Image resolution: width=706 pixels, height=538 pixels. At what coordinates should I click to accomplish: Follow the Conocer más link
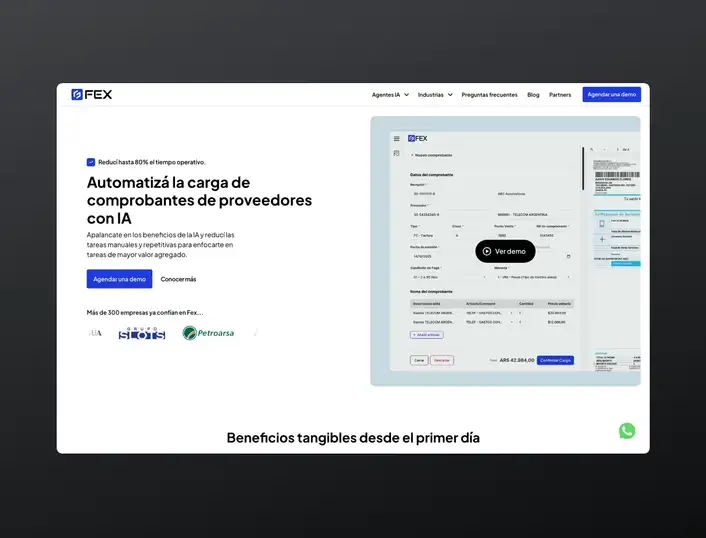click(x=178, y=279)
